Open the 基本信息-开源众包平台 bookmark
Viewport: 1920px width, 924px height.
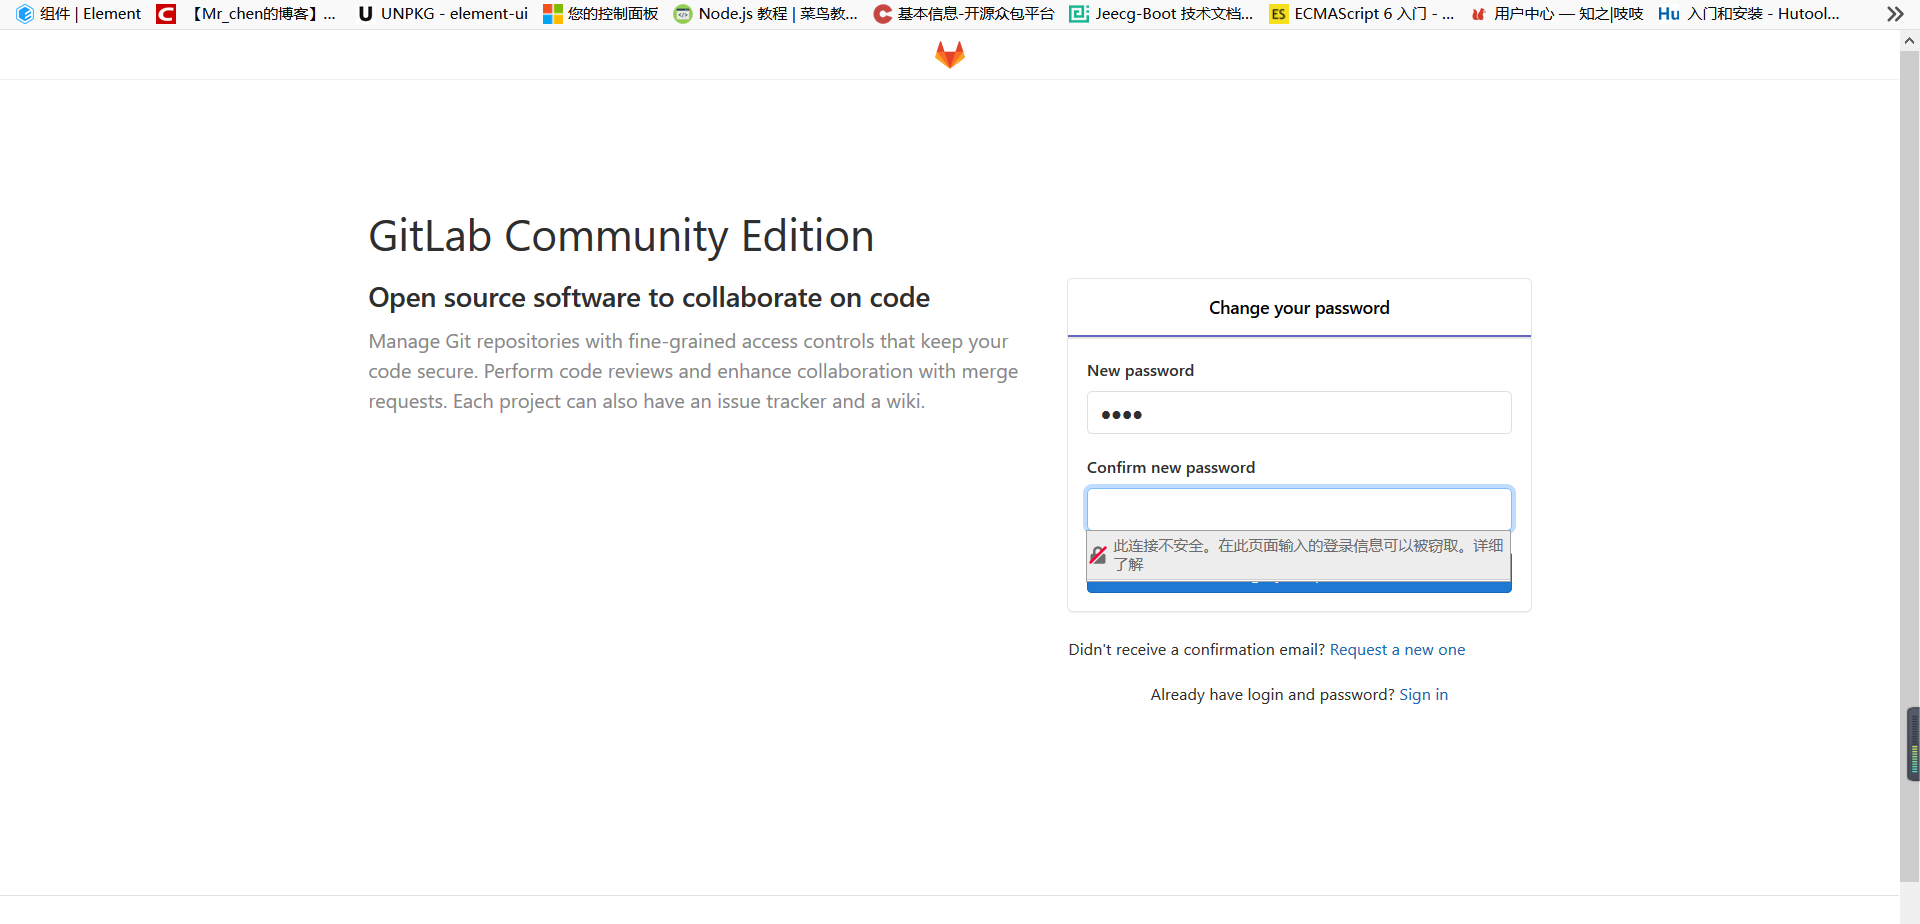[x=964, y=14]
